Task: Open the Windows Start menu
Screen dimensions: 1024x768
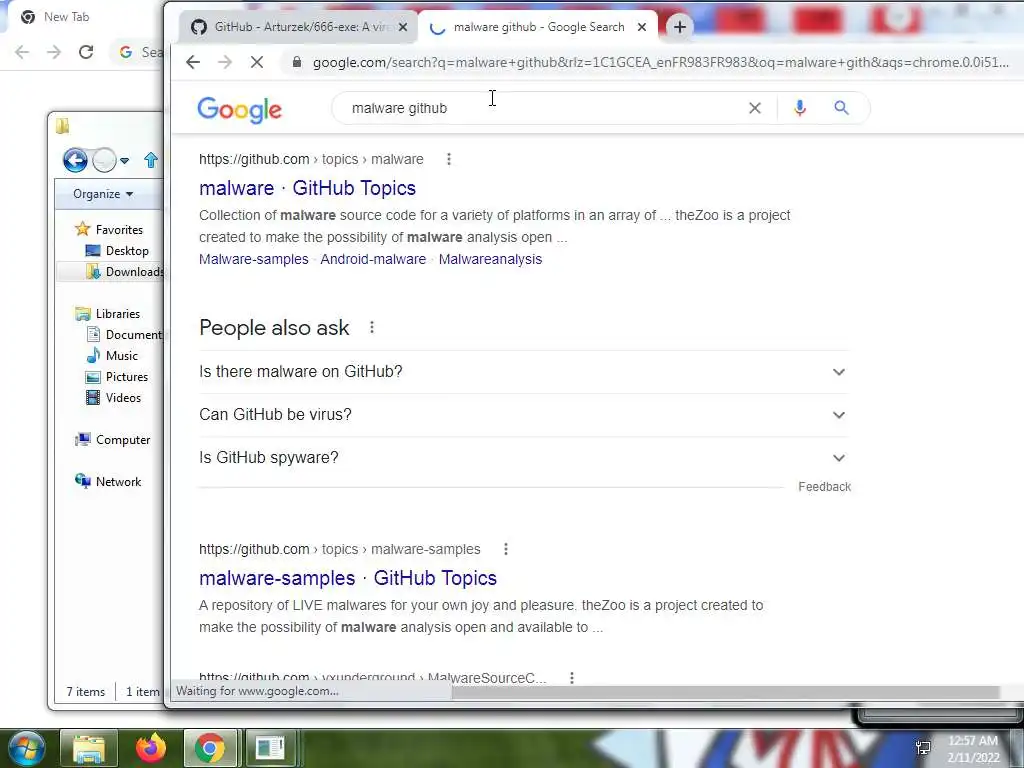Action: point(25,748)
